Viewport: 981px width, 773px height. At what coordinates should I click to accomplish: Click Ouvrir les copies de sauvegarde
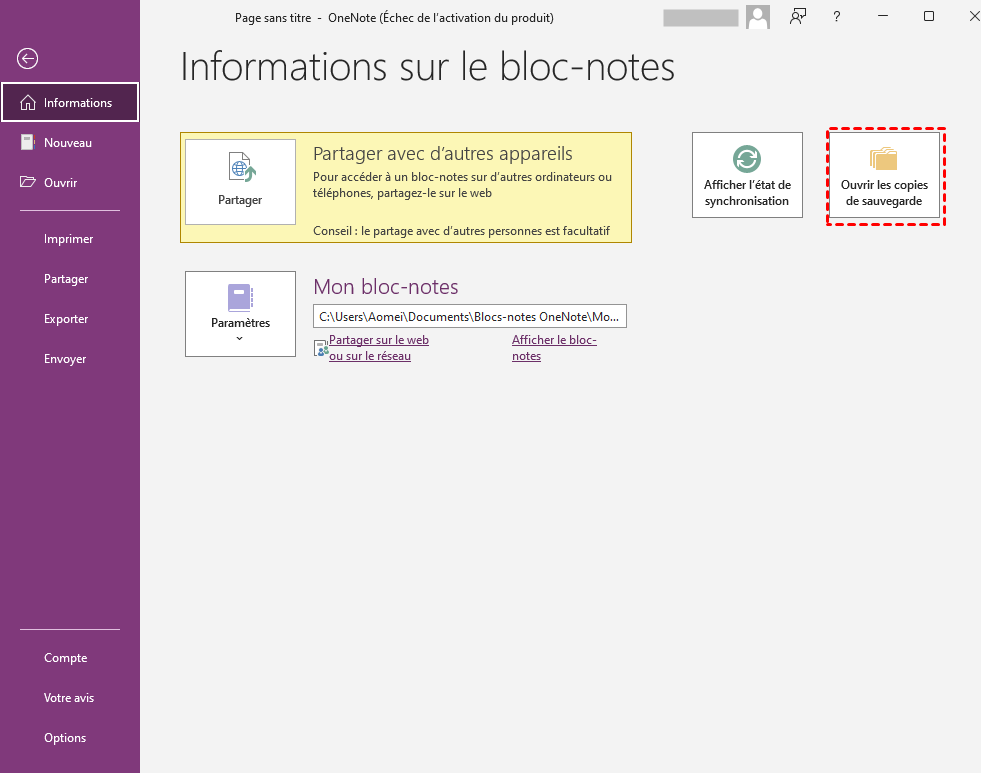[x=884, y=175]
